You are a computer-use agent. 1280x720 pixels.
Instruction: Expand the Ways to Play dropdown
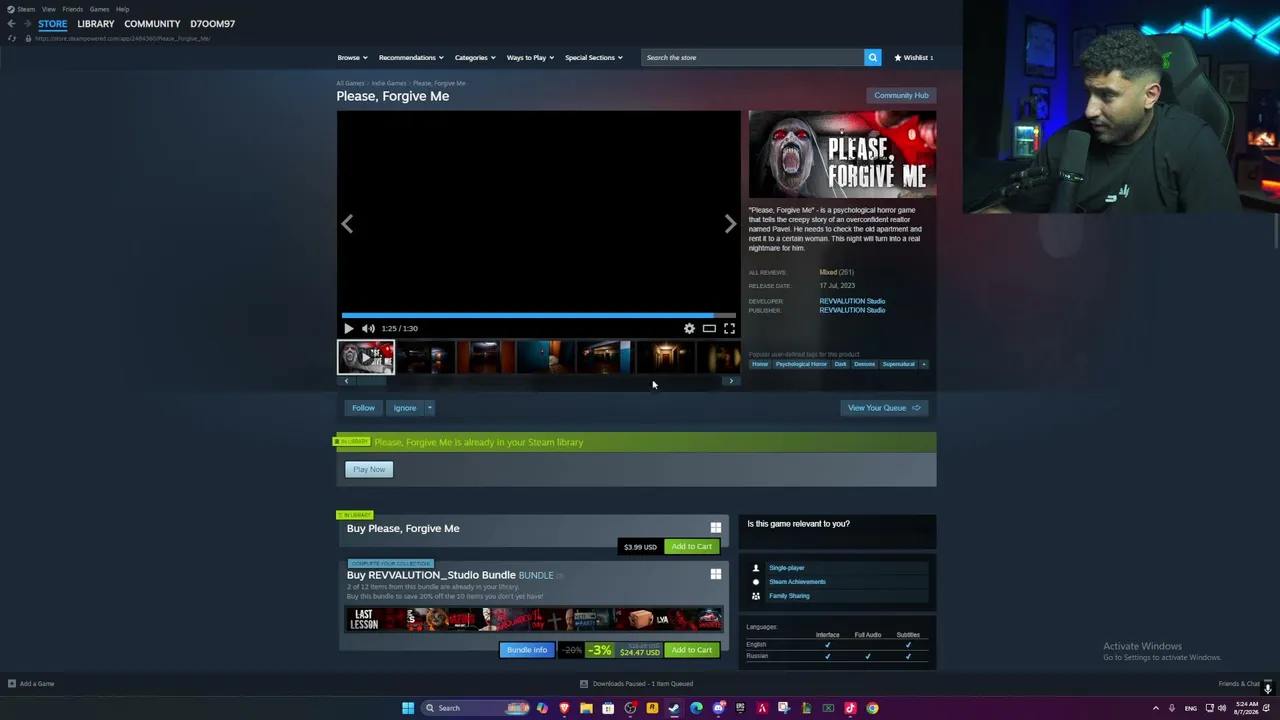(x=530, y=57)
